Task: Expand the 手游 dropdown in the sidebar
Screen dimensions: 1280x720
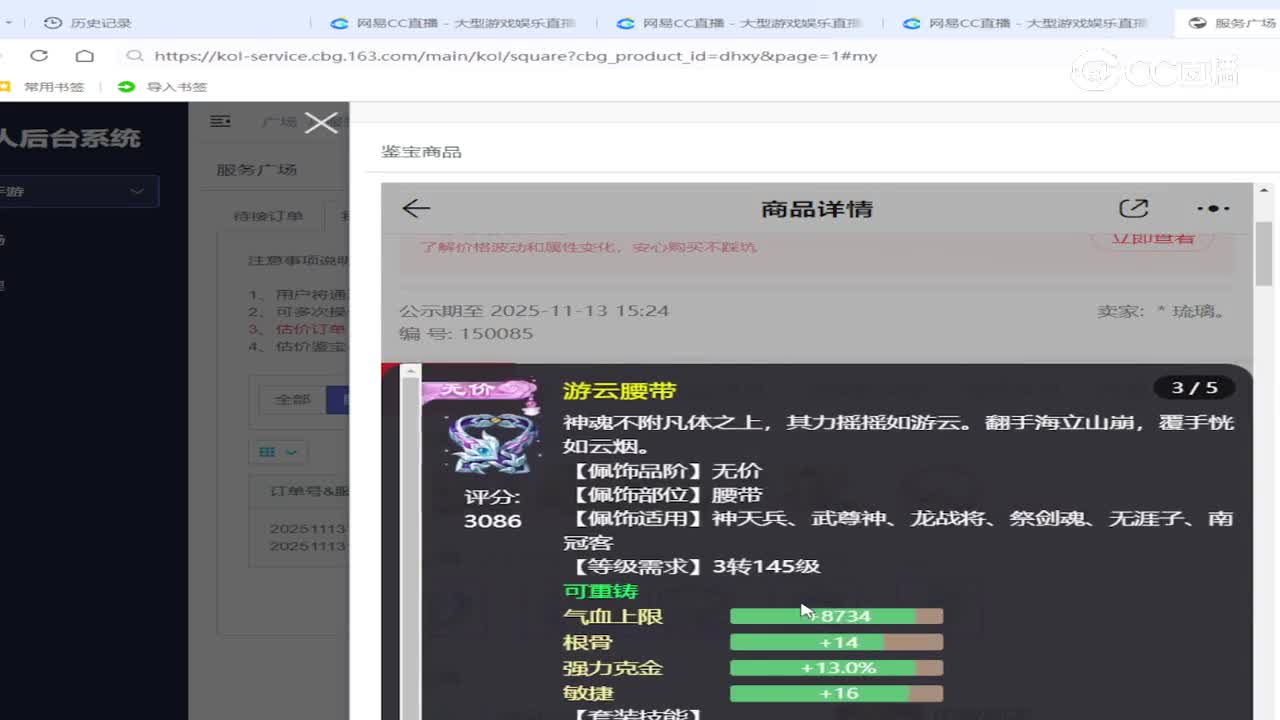Action: coord(78,191)
